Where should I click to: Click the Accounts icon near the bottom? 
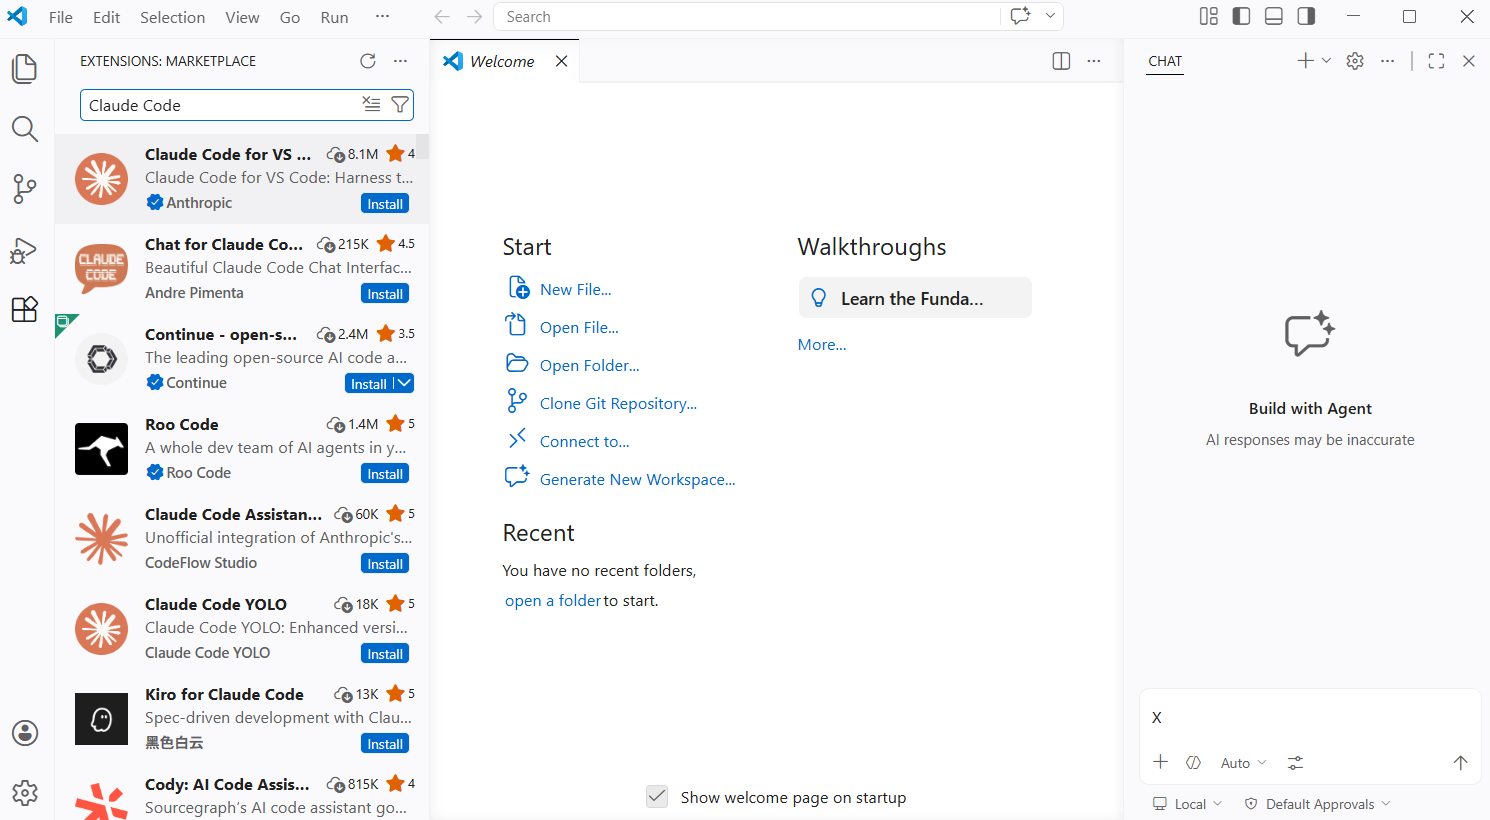pos(24,733)
